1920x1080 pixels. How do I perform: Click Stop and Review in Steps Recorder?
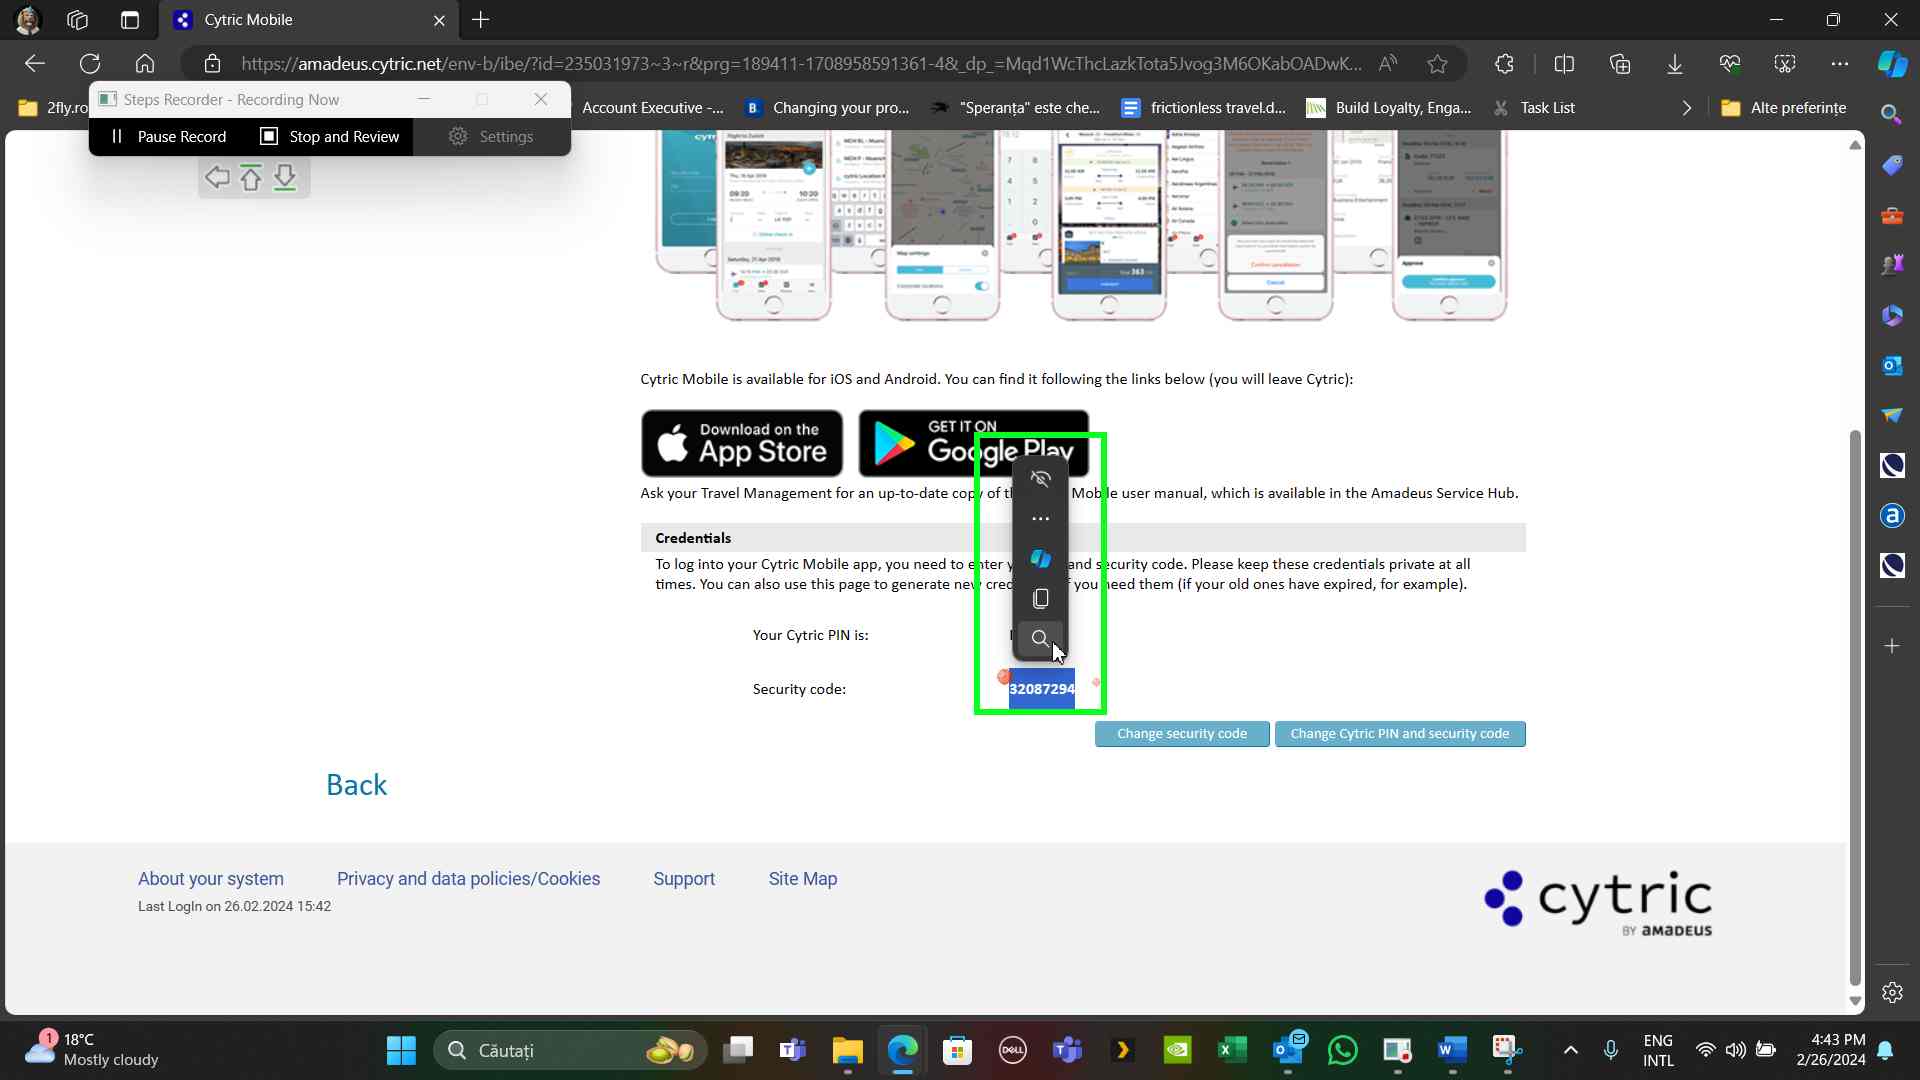[330, 137]
